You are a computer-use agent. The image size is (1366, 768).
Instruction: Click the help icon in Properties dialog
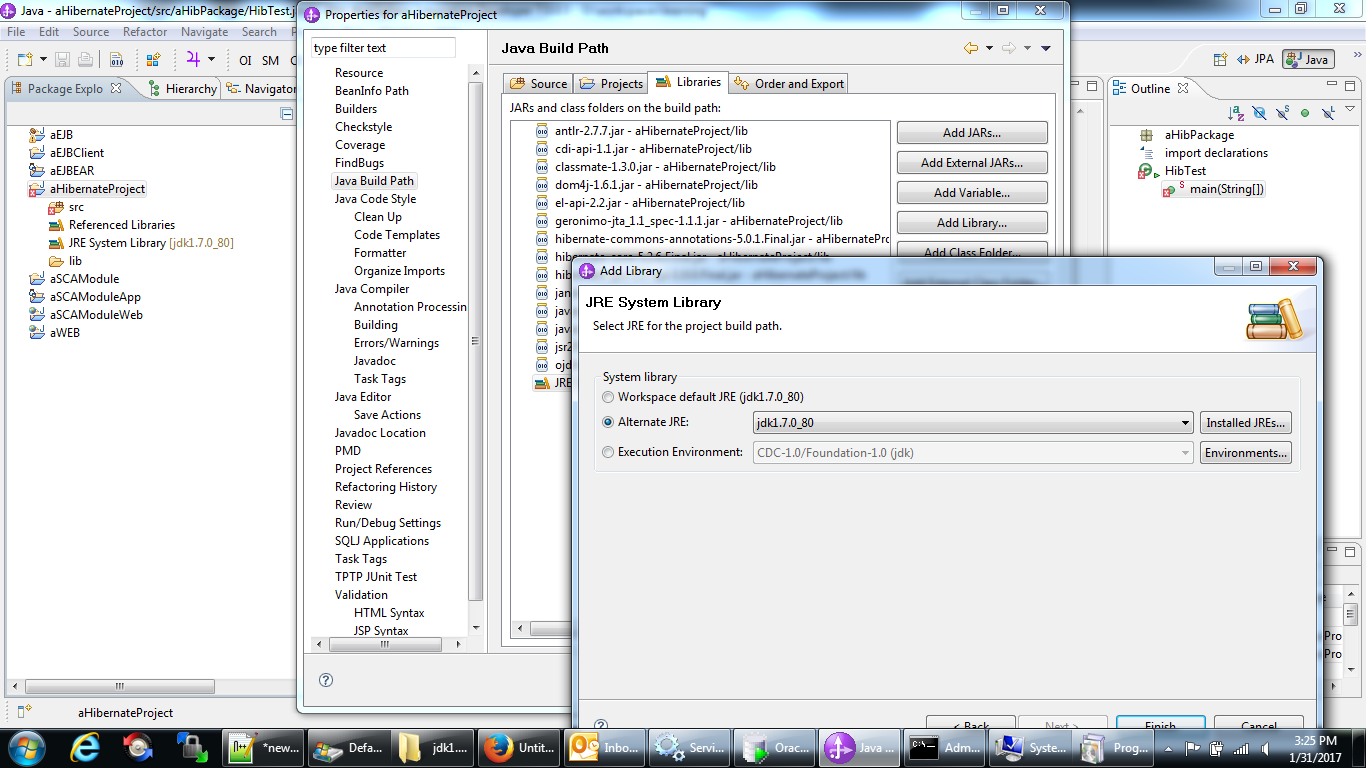click(x=325, y=680)
